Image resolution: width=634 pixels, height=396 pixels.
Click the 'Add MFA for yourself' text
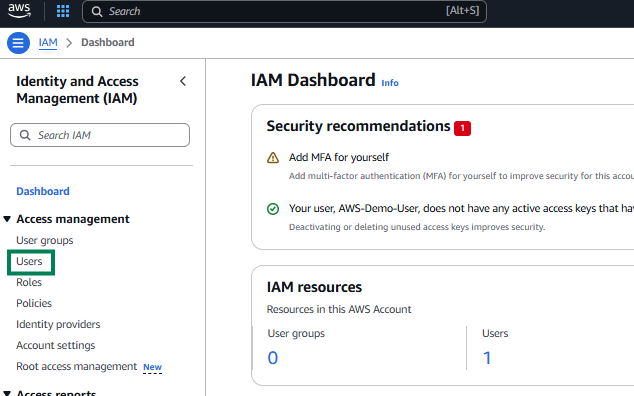coord(339,157)
